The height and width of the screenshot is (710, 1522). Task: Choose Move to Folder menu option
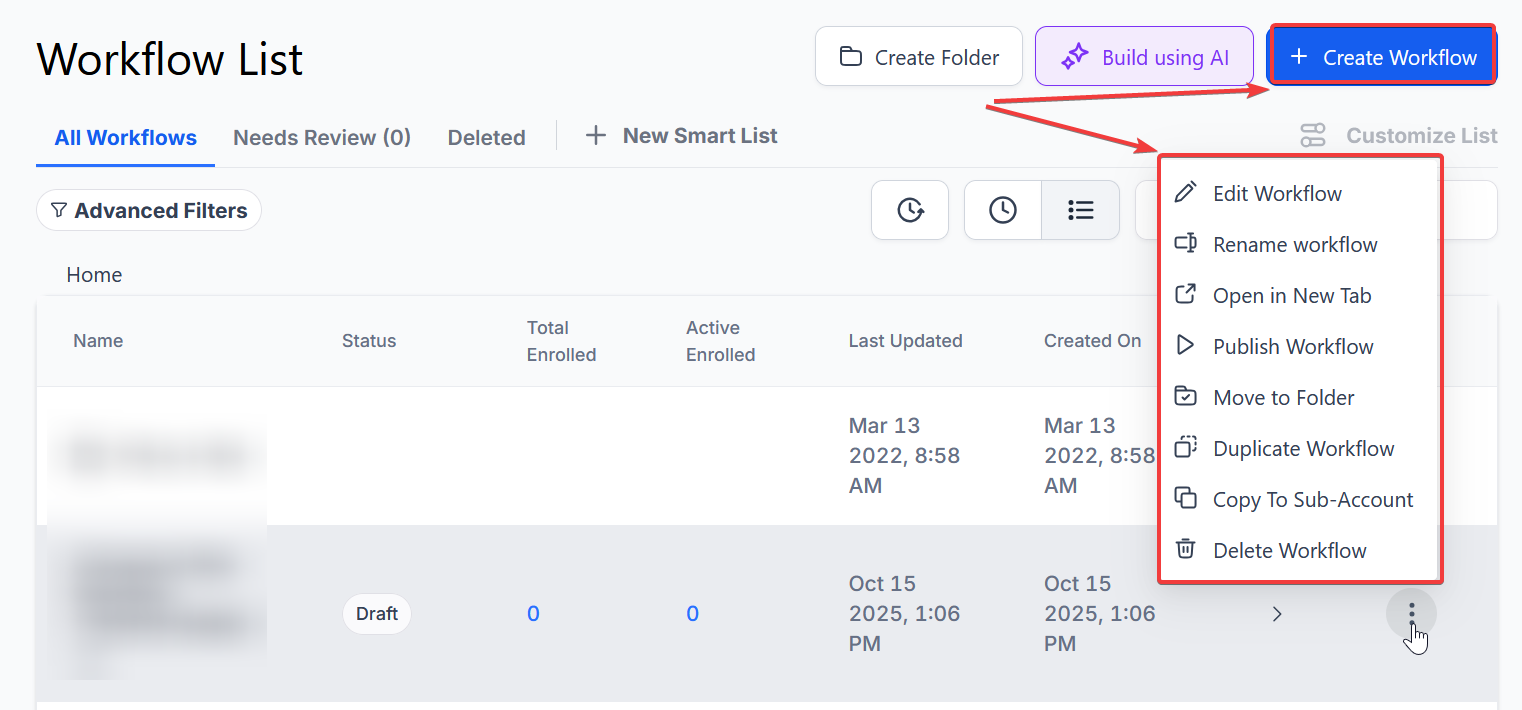[1283, 397]
